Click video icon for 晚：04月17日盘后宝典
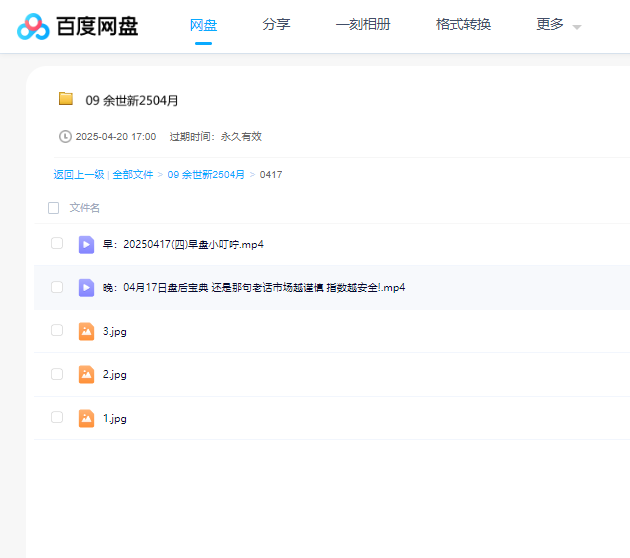The image size is (630, 558). point(86,287)
